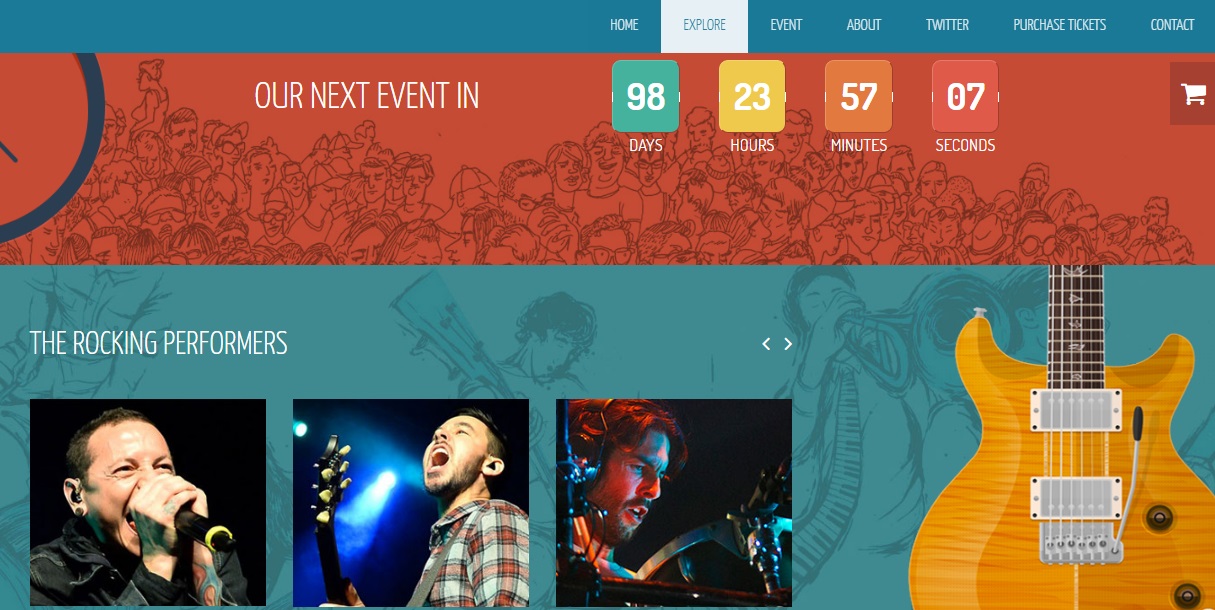Click the orange 57 minutes tile
1215x610 pixels.
click(858, 96)
